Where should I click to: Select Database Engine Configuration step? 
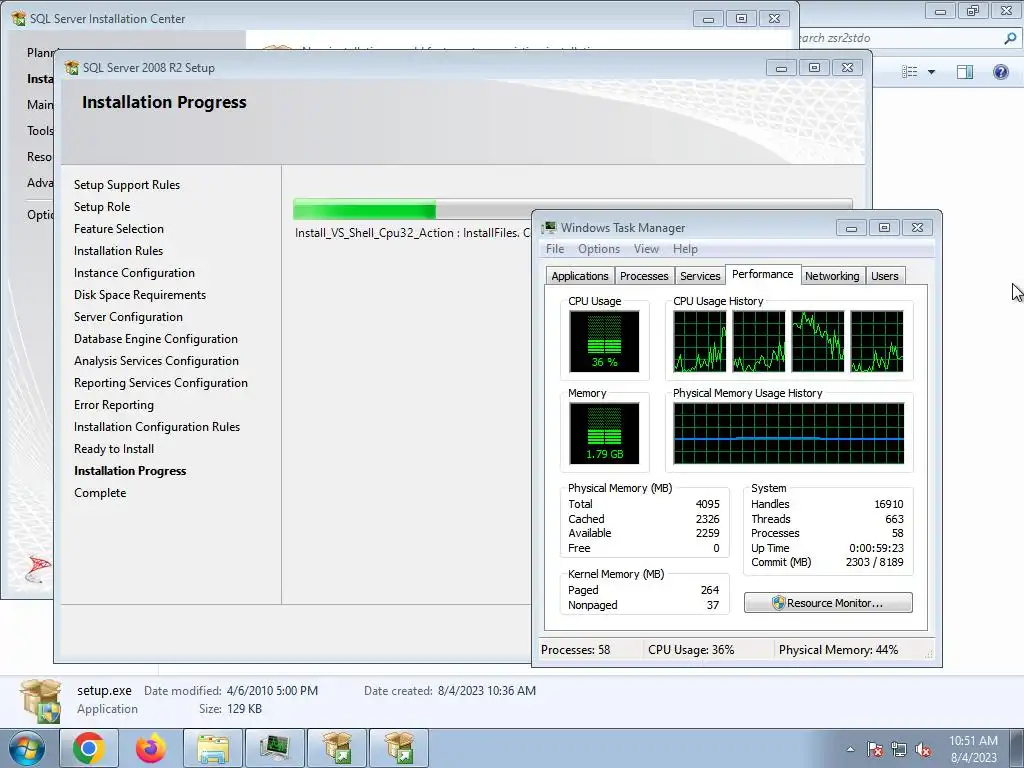tap(155, 339)
